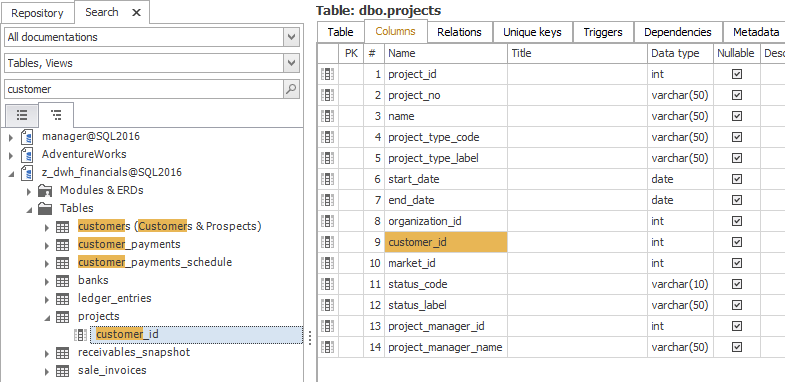This screenshot has height=382, width=785.
Task: Click the customer_payments table icon
Action: pyautogui.click(x=63, y=245)
